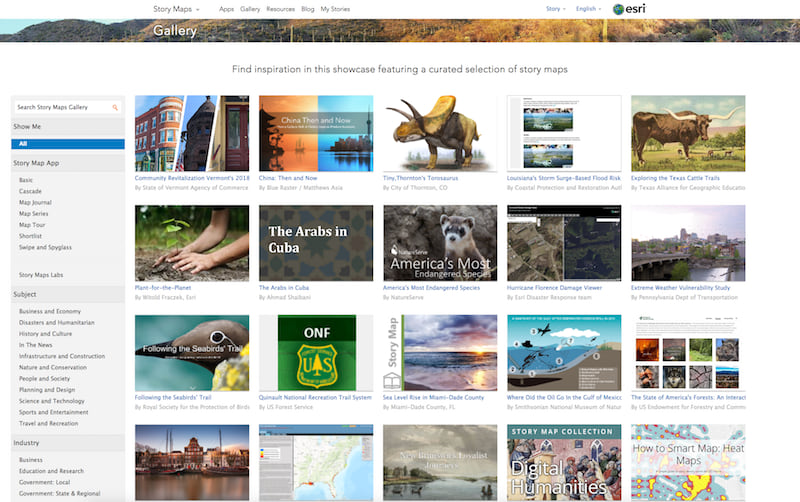Image resolution: width=800 pixels, height=502 pixels.
Task: Open Gallery in top navigation
Action: click(x=250, y=9)
